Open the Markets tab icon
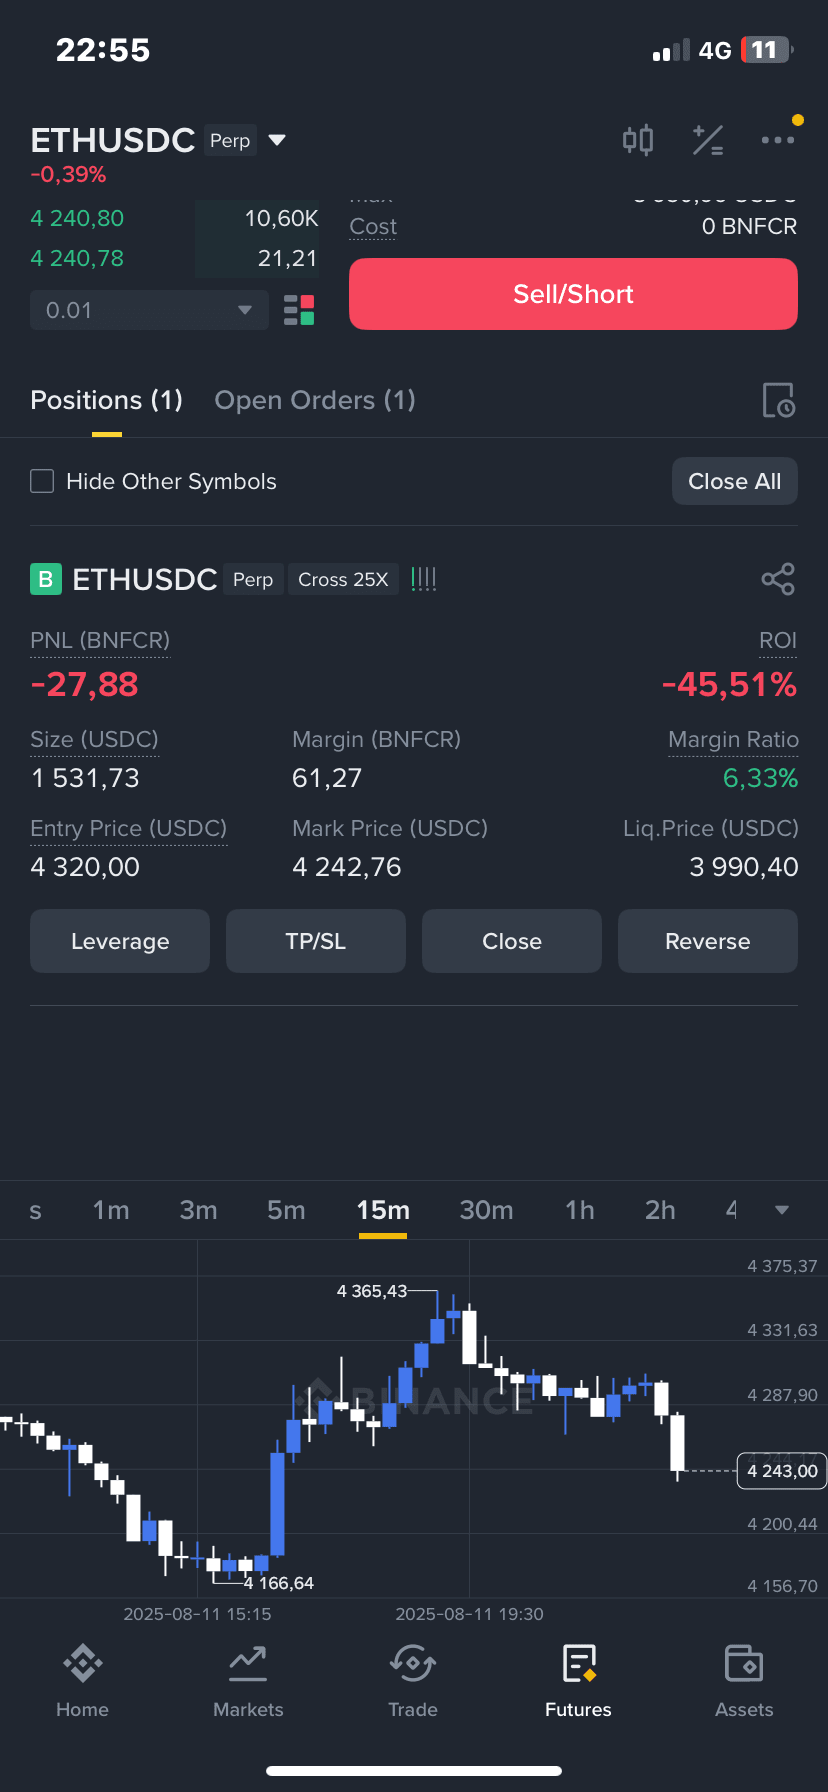The image size is (828, 1792). 248,1663
